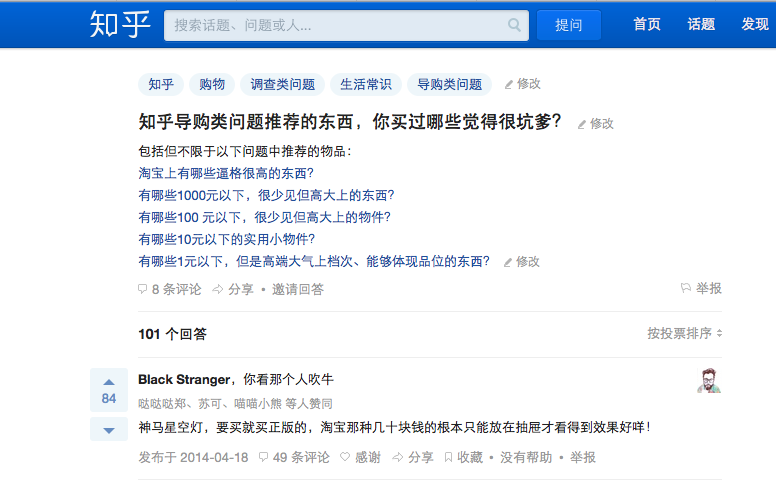This screenshot has height=486, width=776.
Task: Open link 有哪些1000元以下，很少见但高大上的东西？
Action: pos(266,195)
